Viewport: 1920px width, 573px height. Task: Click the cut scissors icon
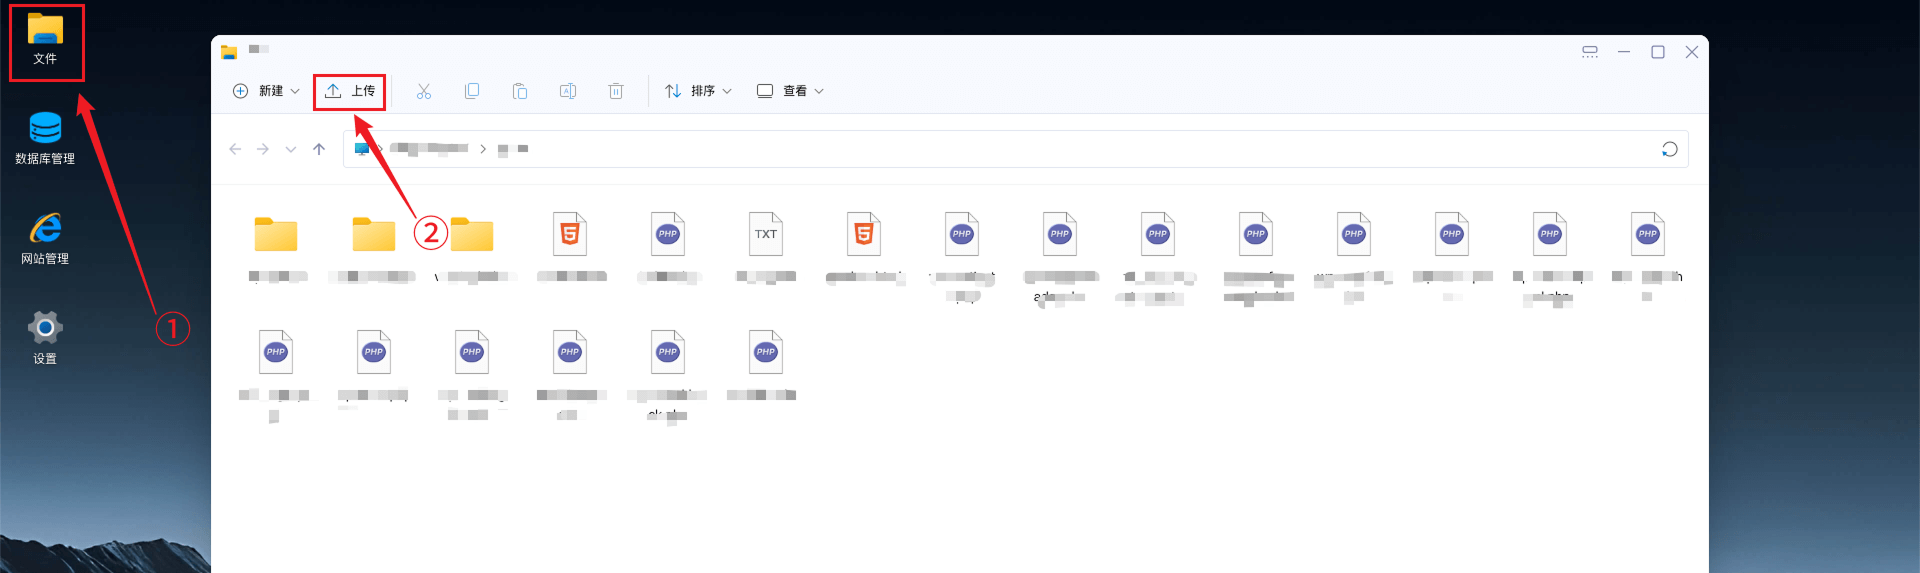424,91
